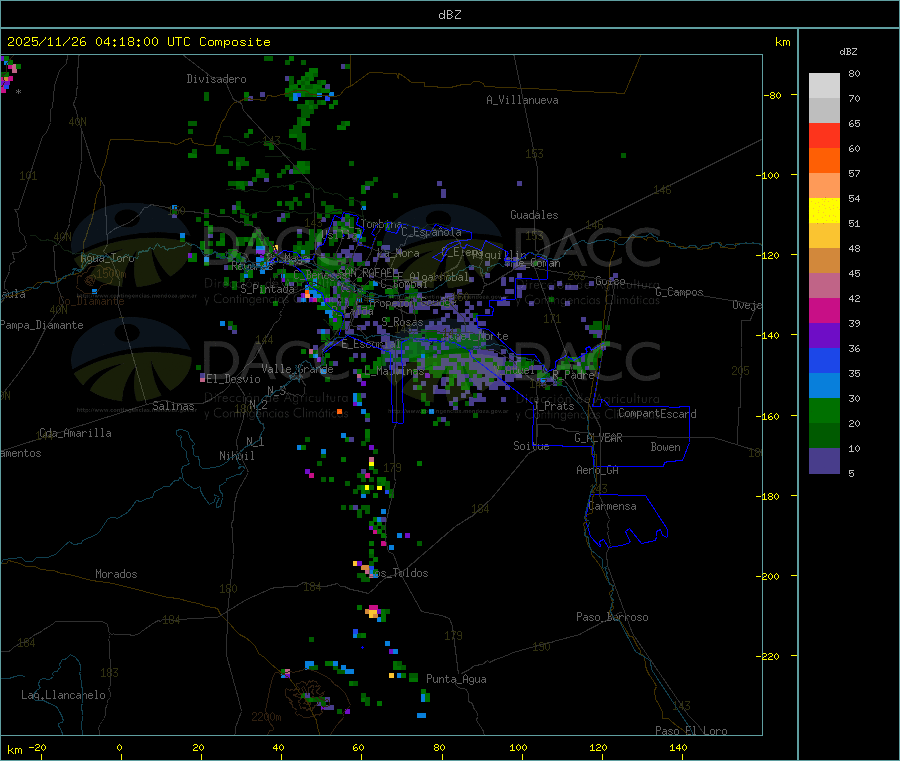The image size is (900, 761).
Task: Pick the blue 35-36 dBZ legend swatch
Action: pyautogui.click(x=824, y=361)
